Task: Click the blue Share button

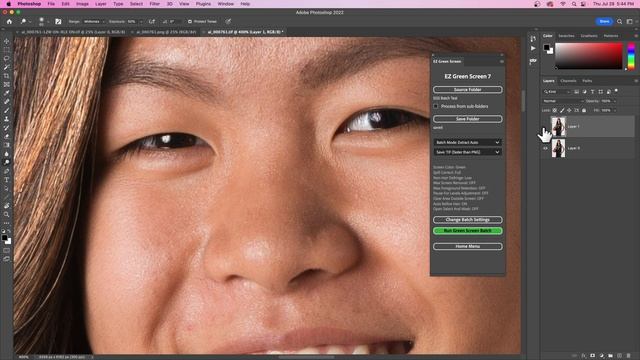Action: (x=604, y=21)
